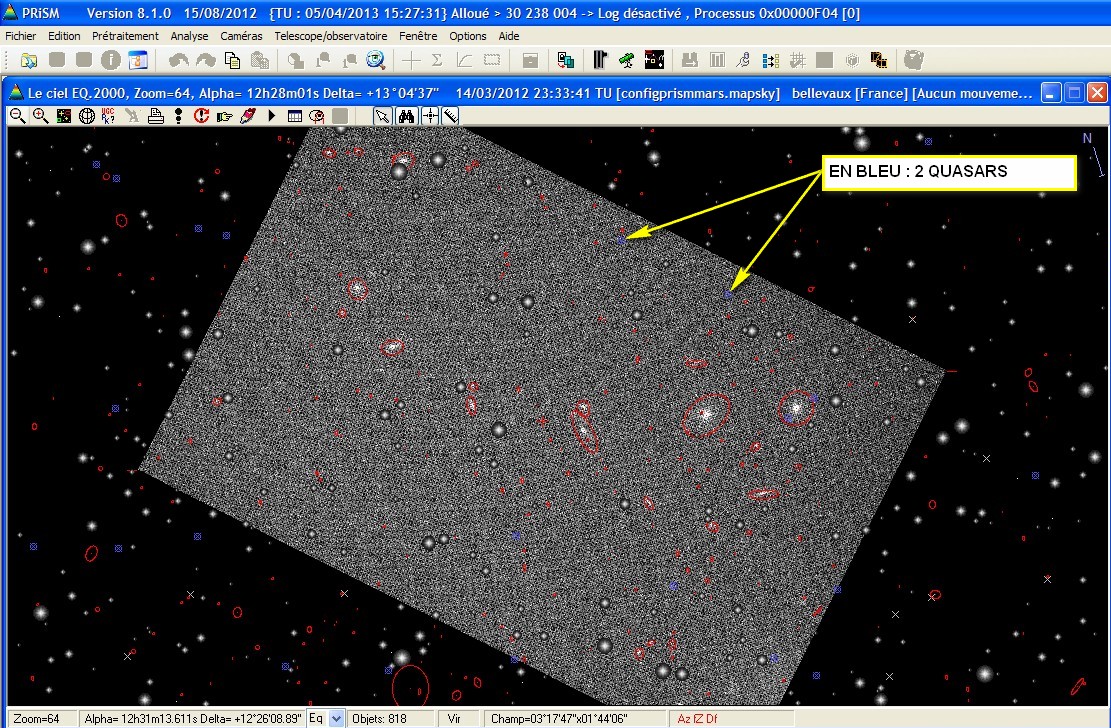Viewport: 1111px width, 728px height.
Task: Close the Le ciel sky map window
Action: 1097,93
